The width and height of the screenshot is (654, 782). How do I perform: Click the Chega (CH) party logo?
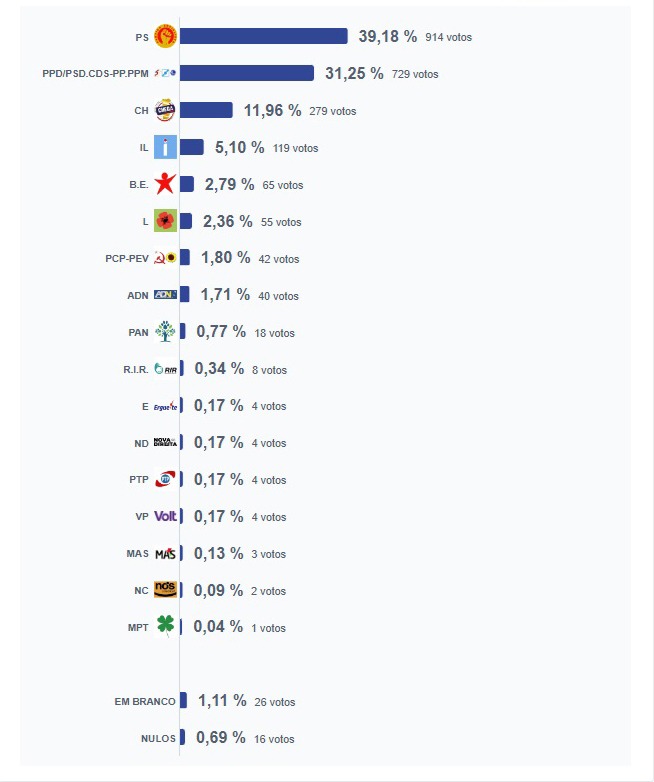tap(165, 110)
